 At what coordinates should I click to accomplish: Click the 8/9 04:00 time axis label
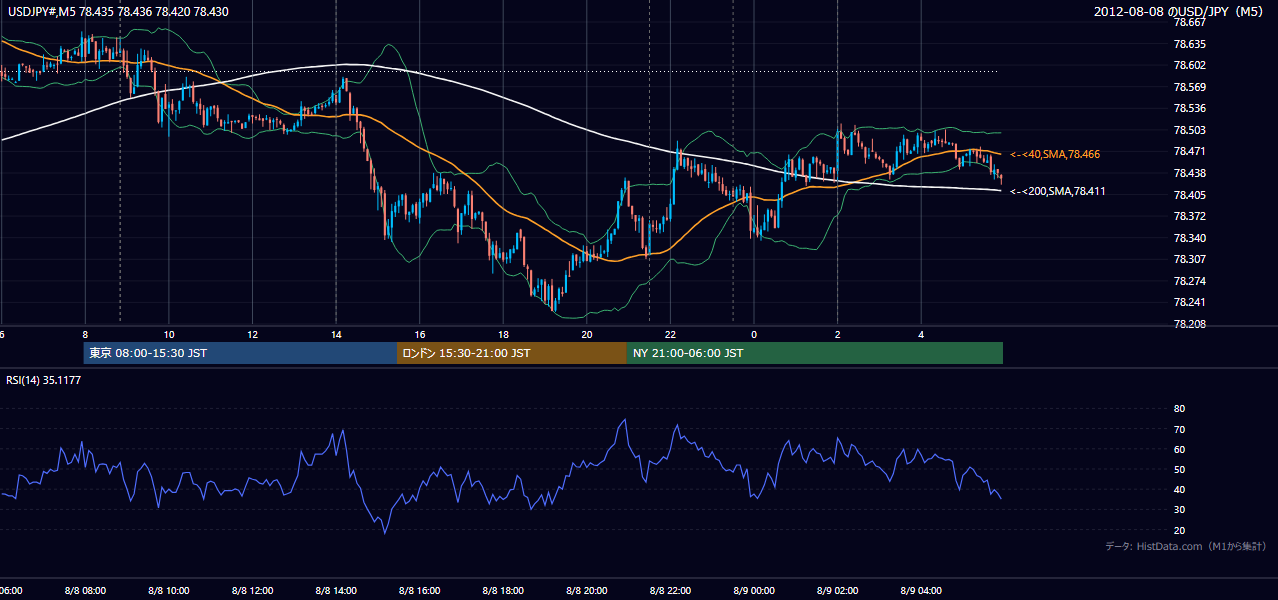coord(921,590)
